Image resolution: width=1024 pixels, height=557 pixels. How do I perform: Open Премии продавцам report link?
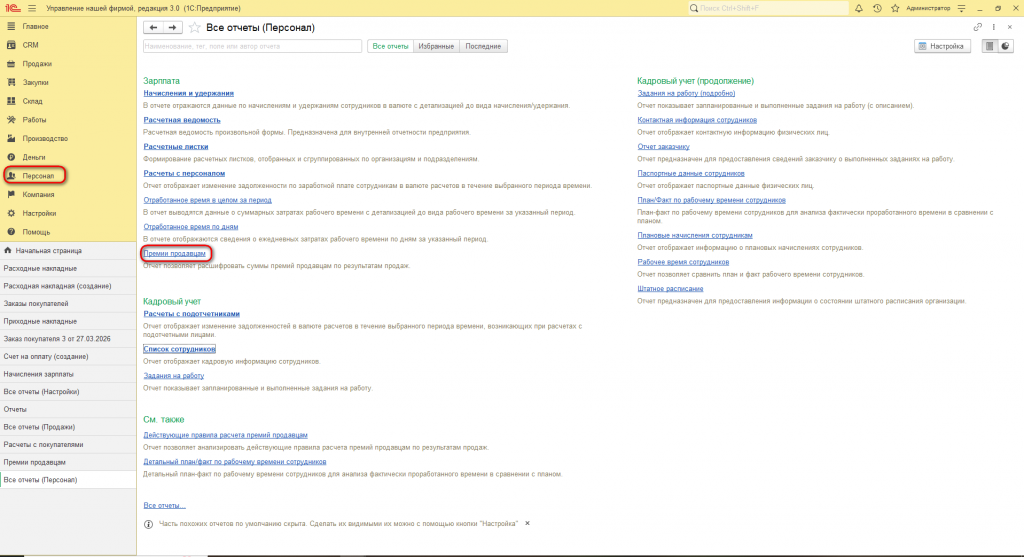tap(174, 253)
